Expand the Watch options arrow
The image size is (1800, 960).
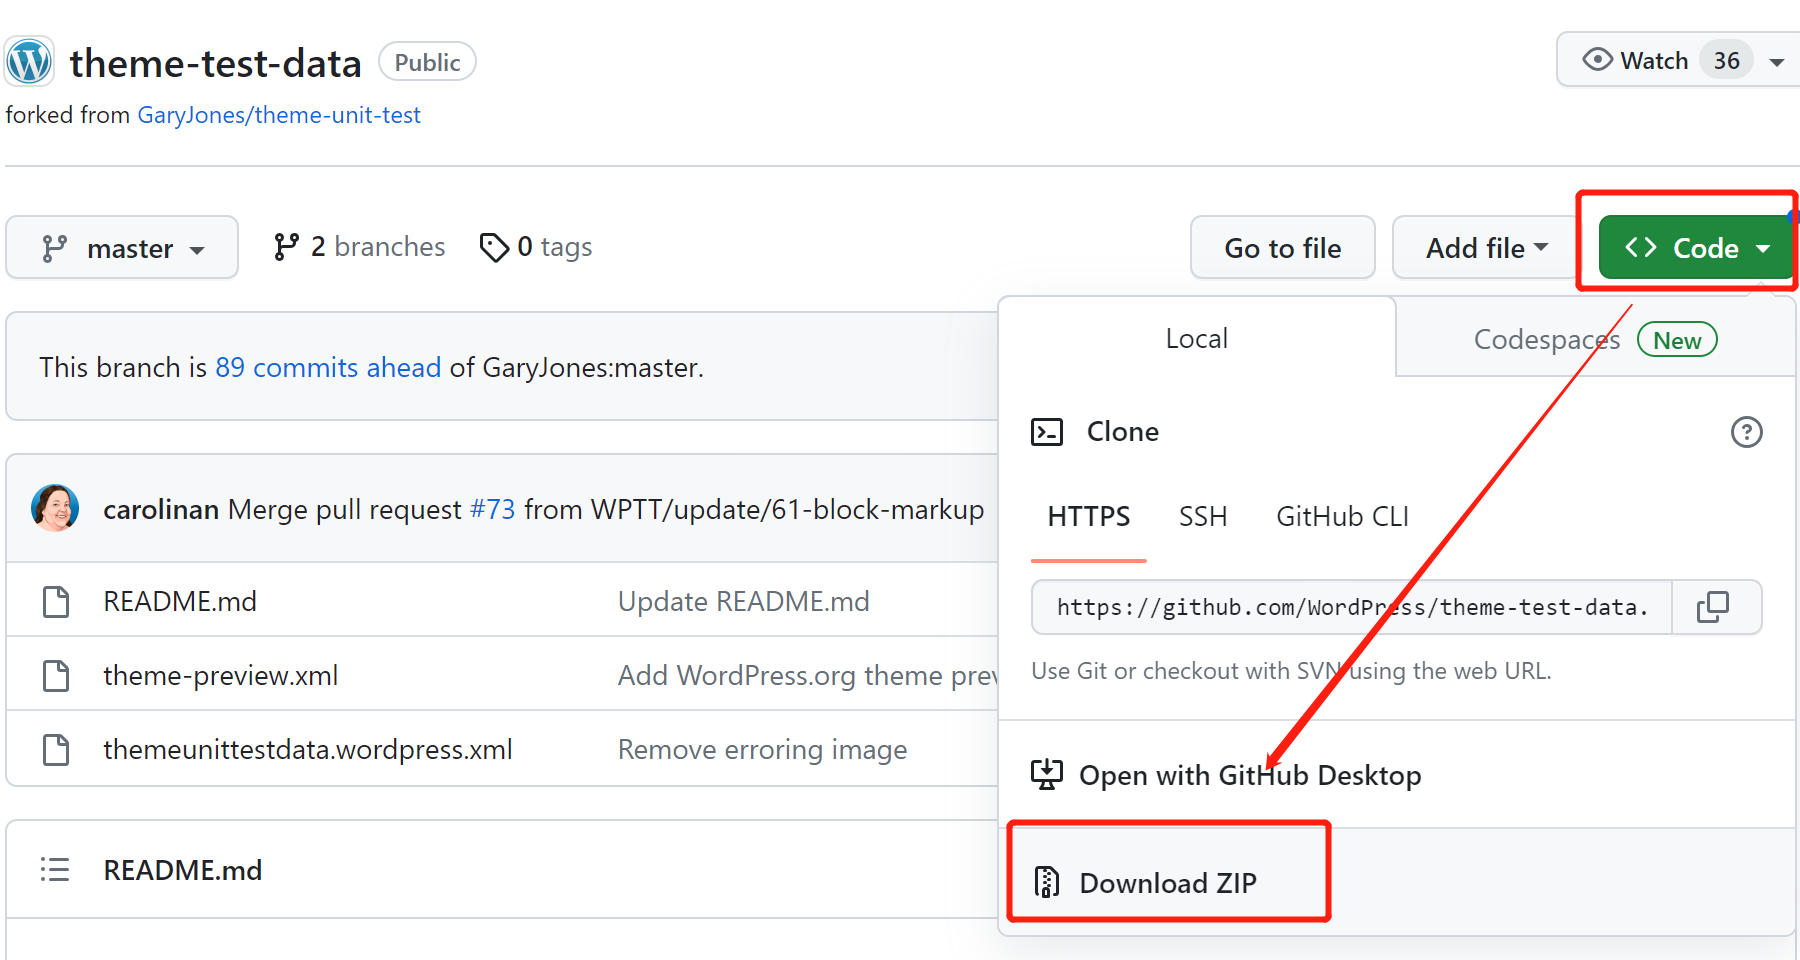[x=1777, y=61]
